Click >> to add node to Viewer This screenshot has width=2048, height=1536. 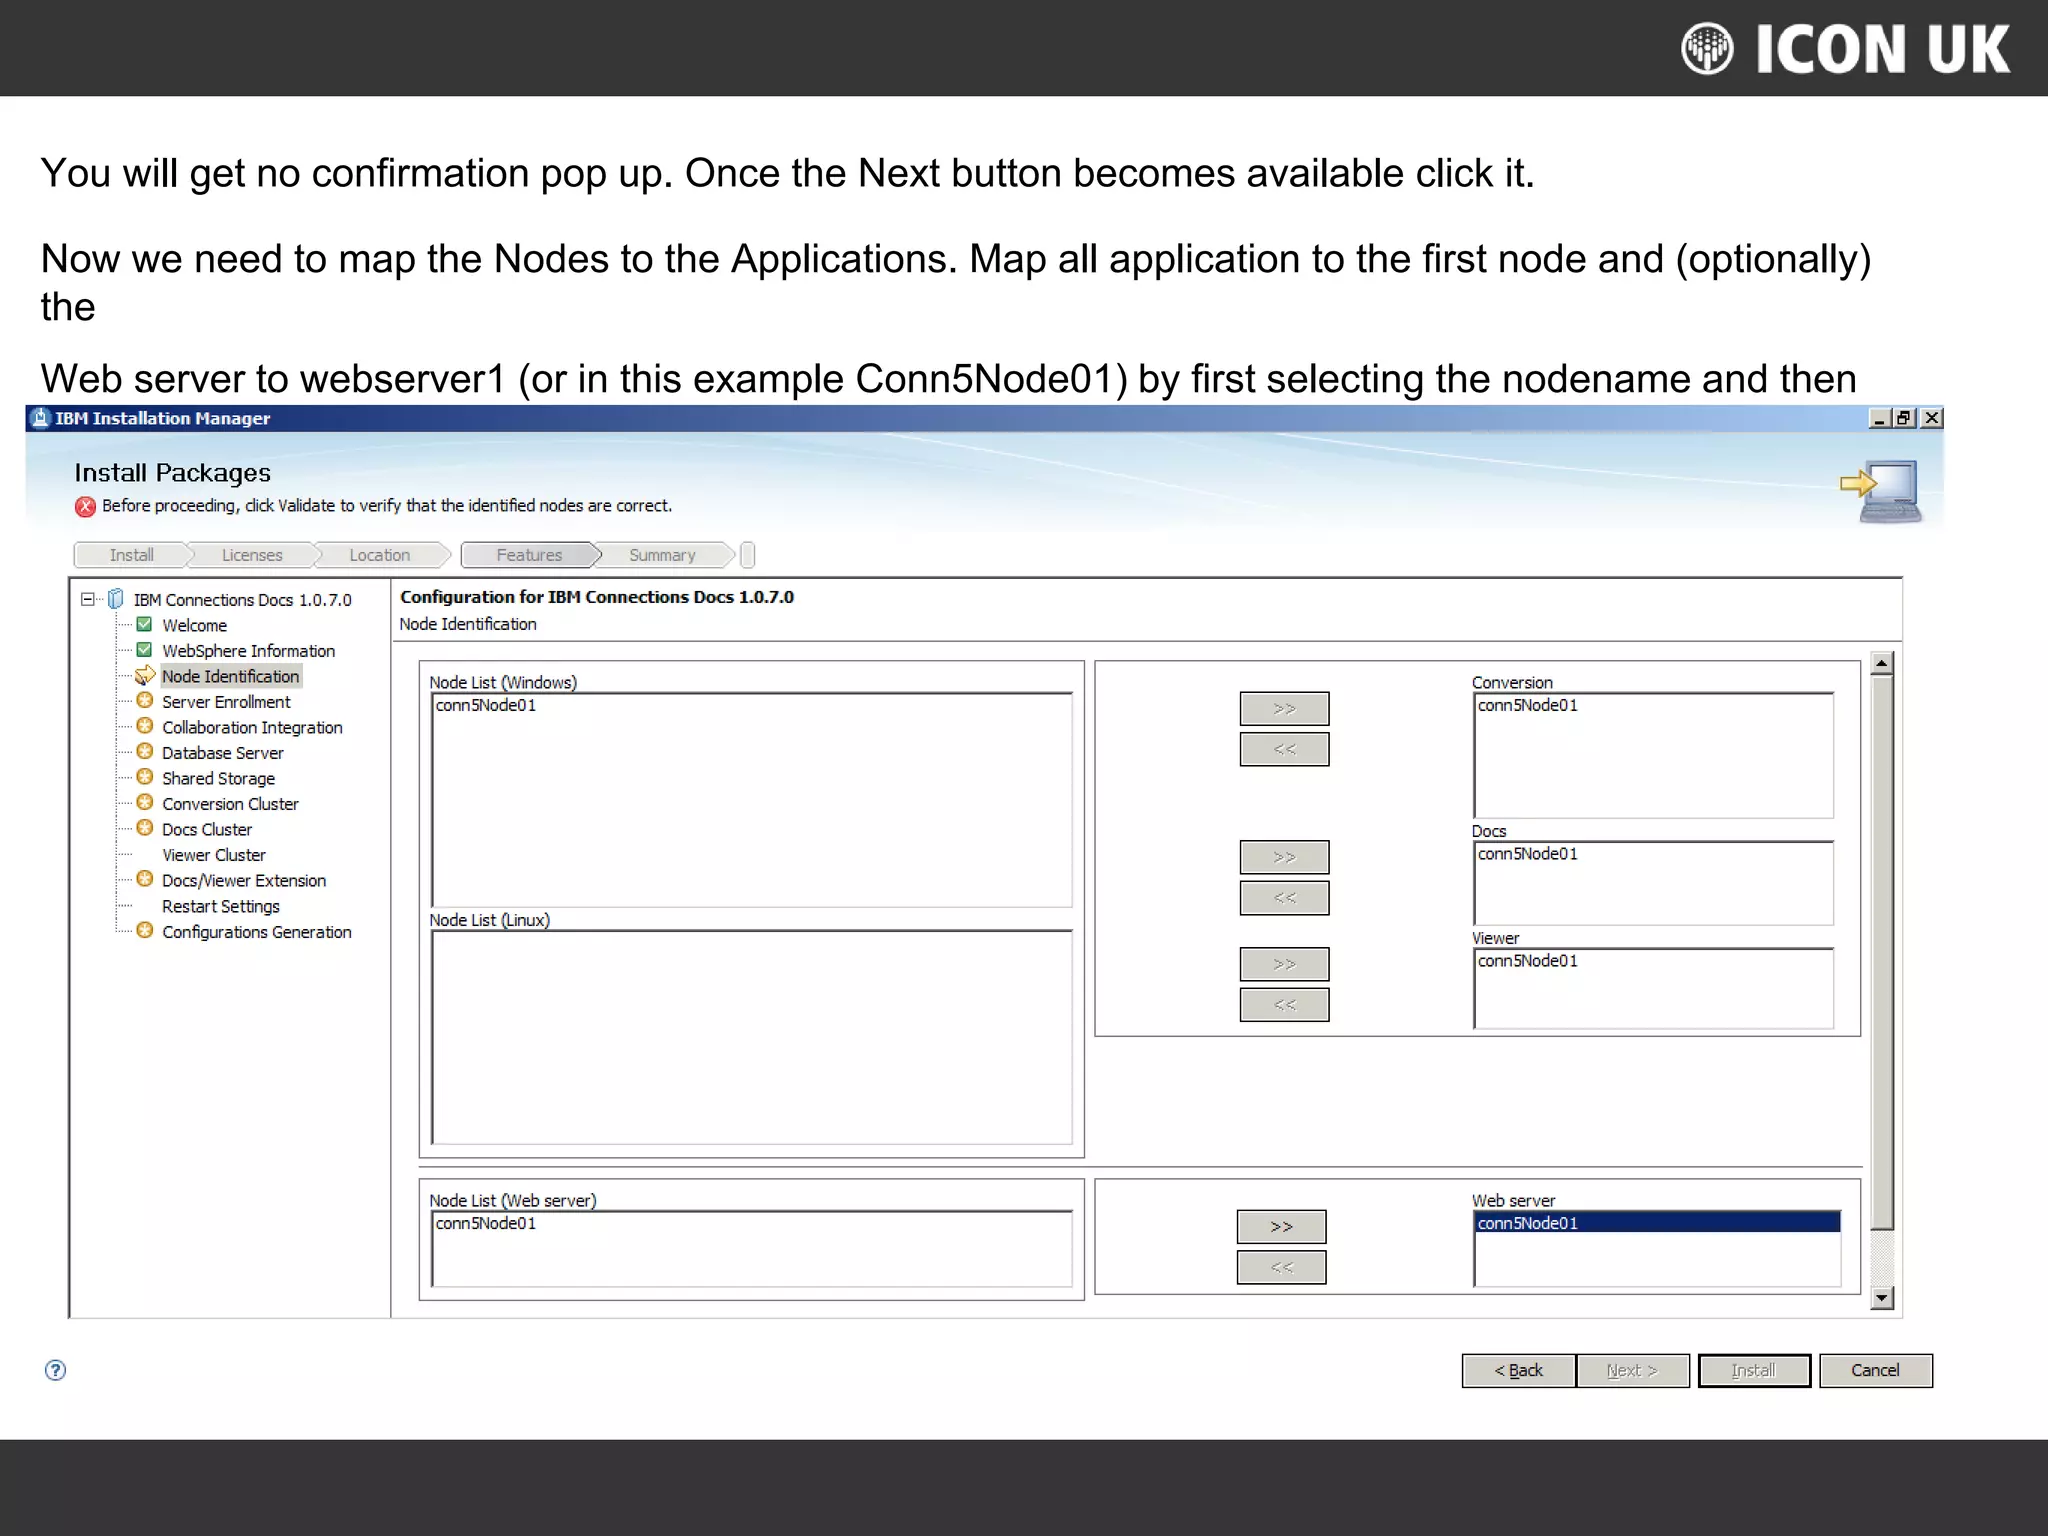click(1284, 964)
